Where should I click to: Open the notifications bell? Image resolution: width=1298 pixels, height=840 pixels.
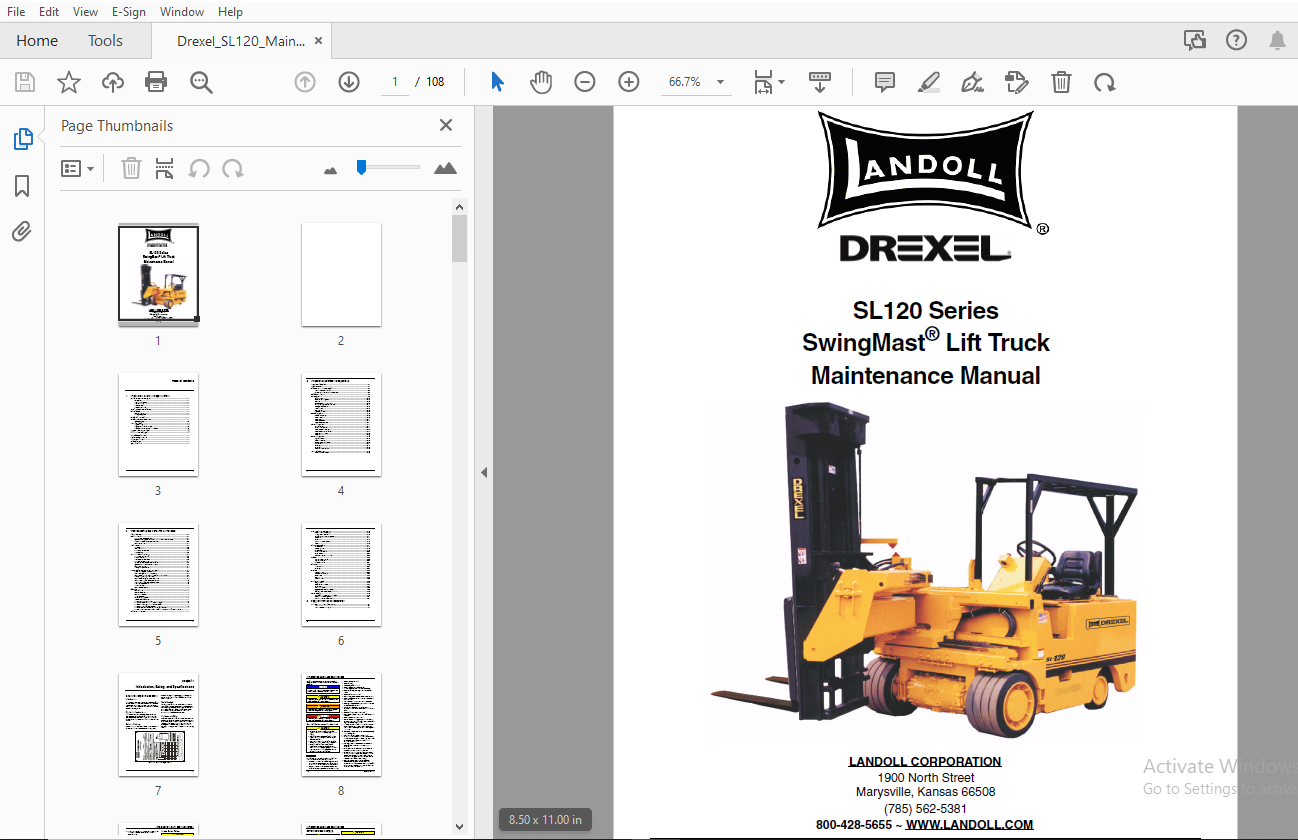(1277, 40)
